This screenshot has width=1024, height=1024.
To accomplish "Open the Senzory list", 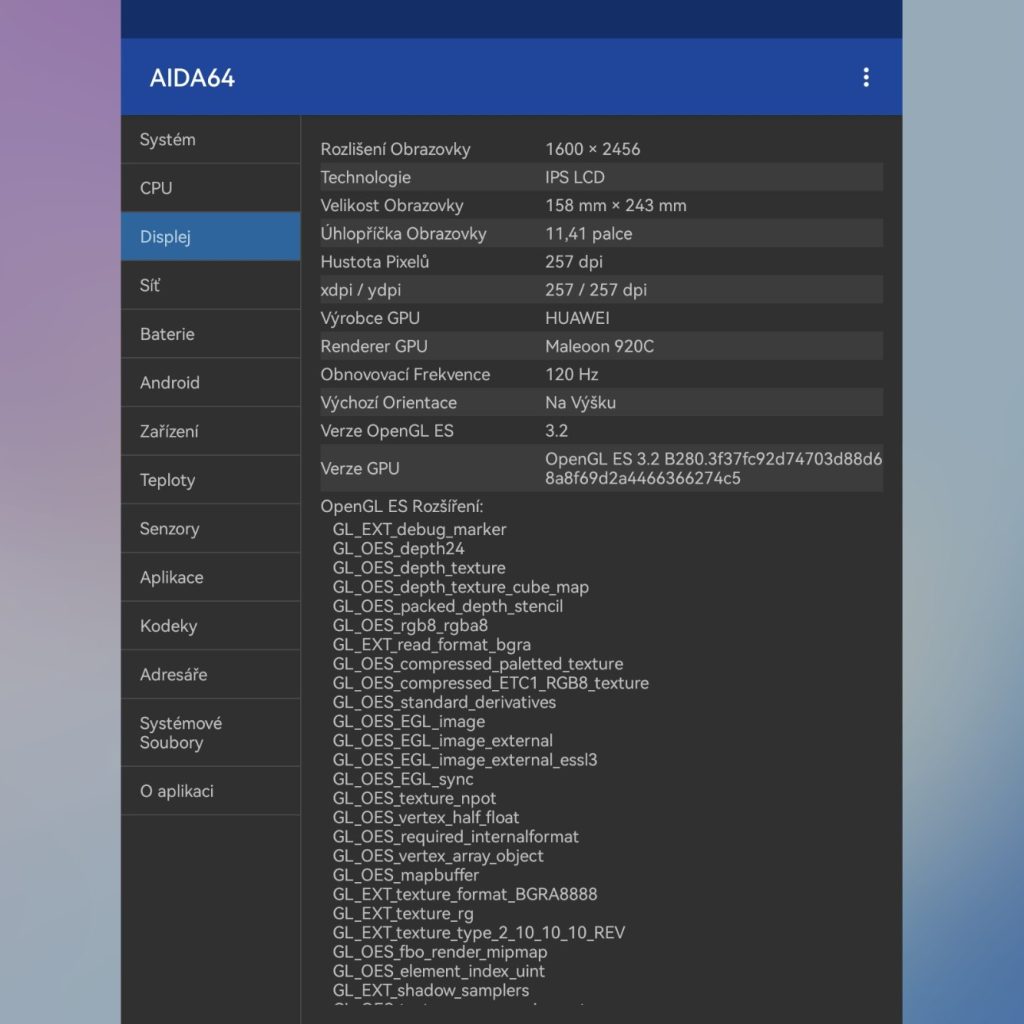I will [210, 529].
